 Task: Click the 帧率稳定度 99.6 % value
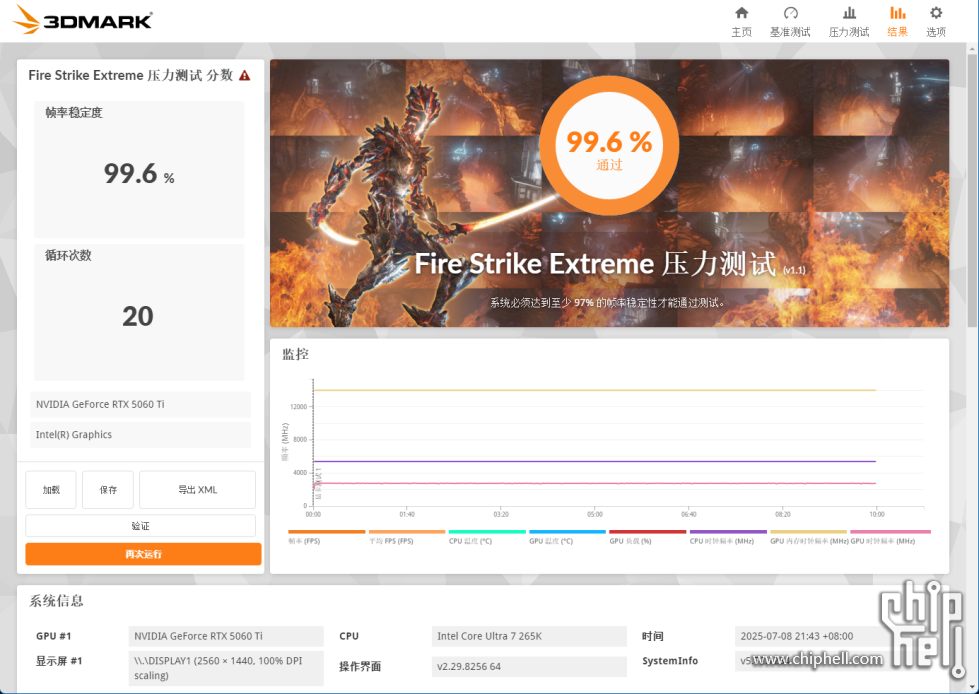click(x=139, y=174)
